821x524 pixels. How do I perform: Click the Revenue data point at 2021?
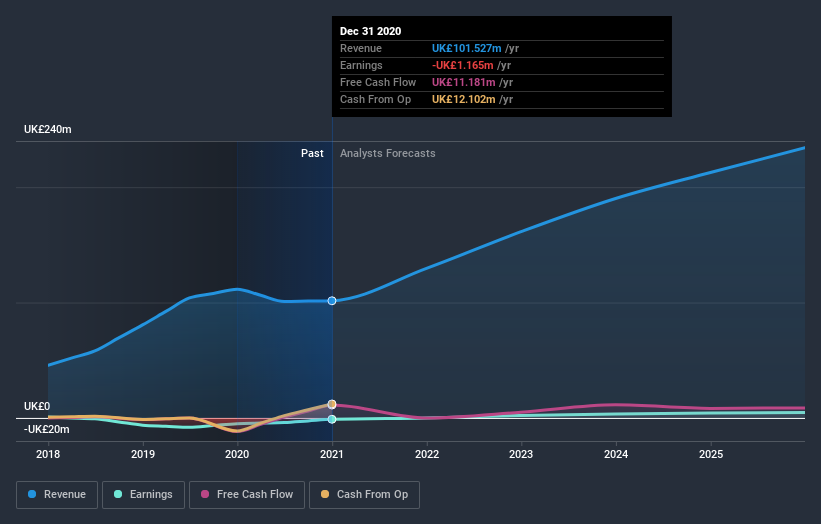tap(332, 300)
